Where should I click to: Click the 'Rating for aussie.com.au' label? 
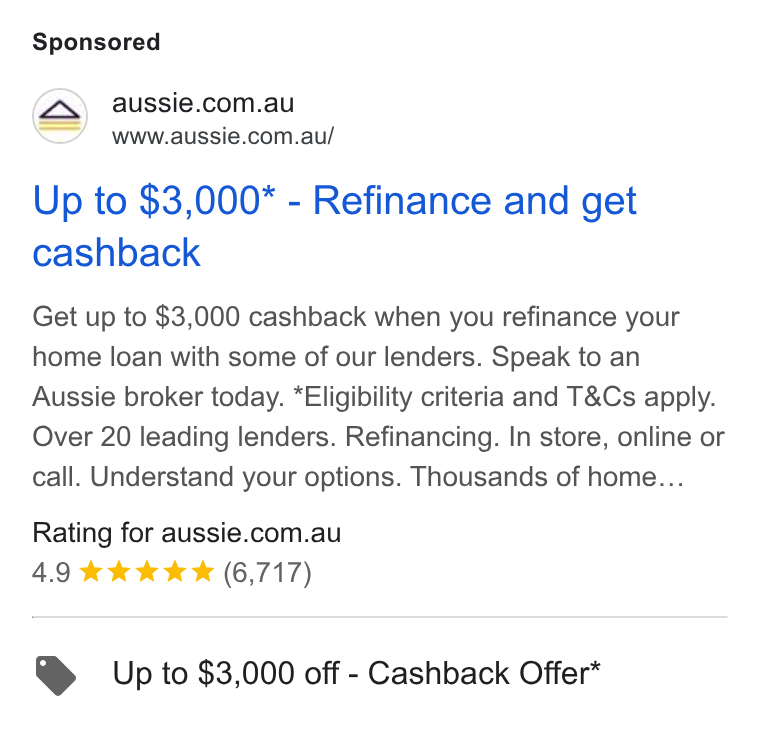pos(187,533)
